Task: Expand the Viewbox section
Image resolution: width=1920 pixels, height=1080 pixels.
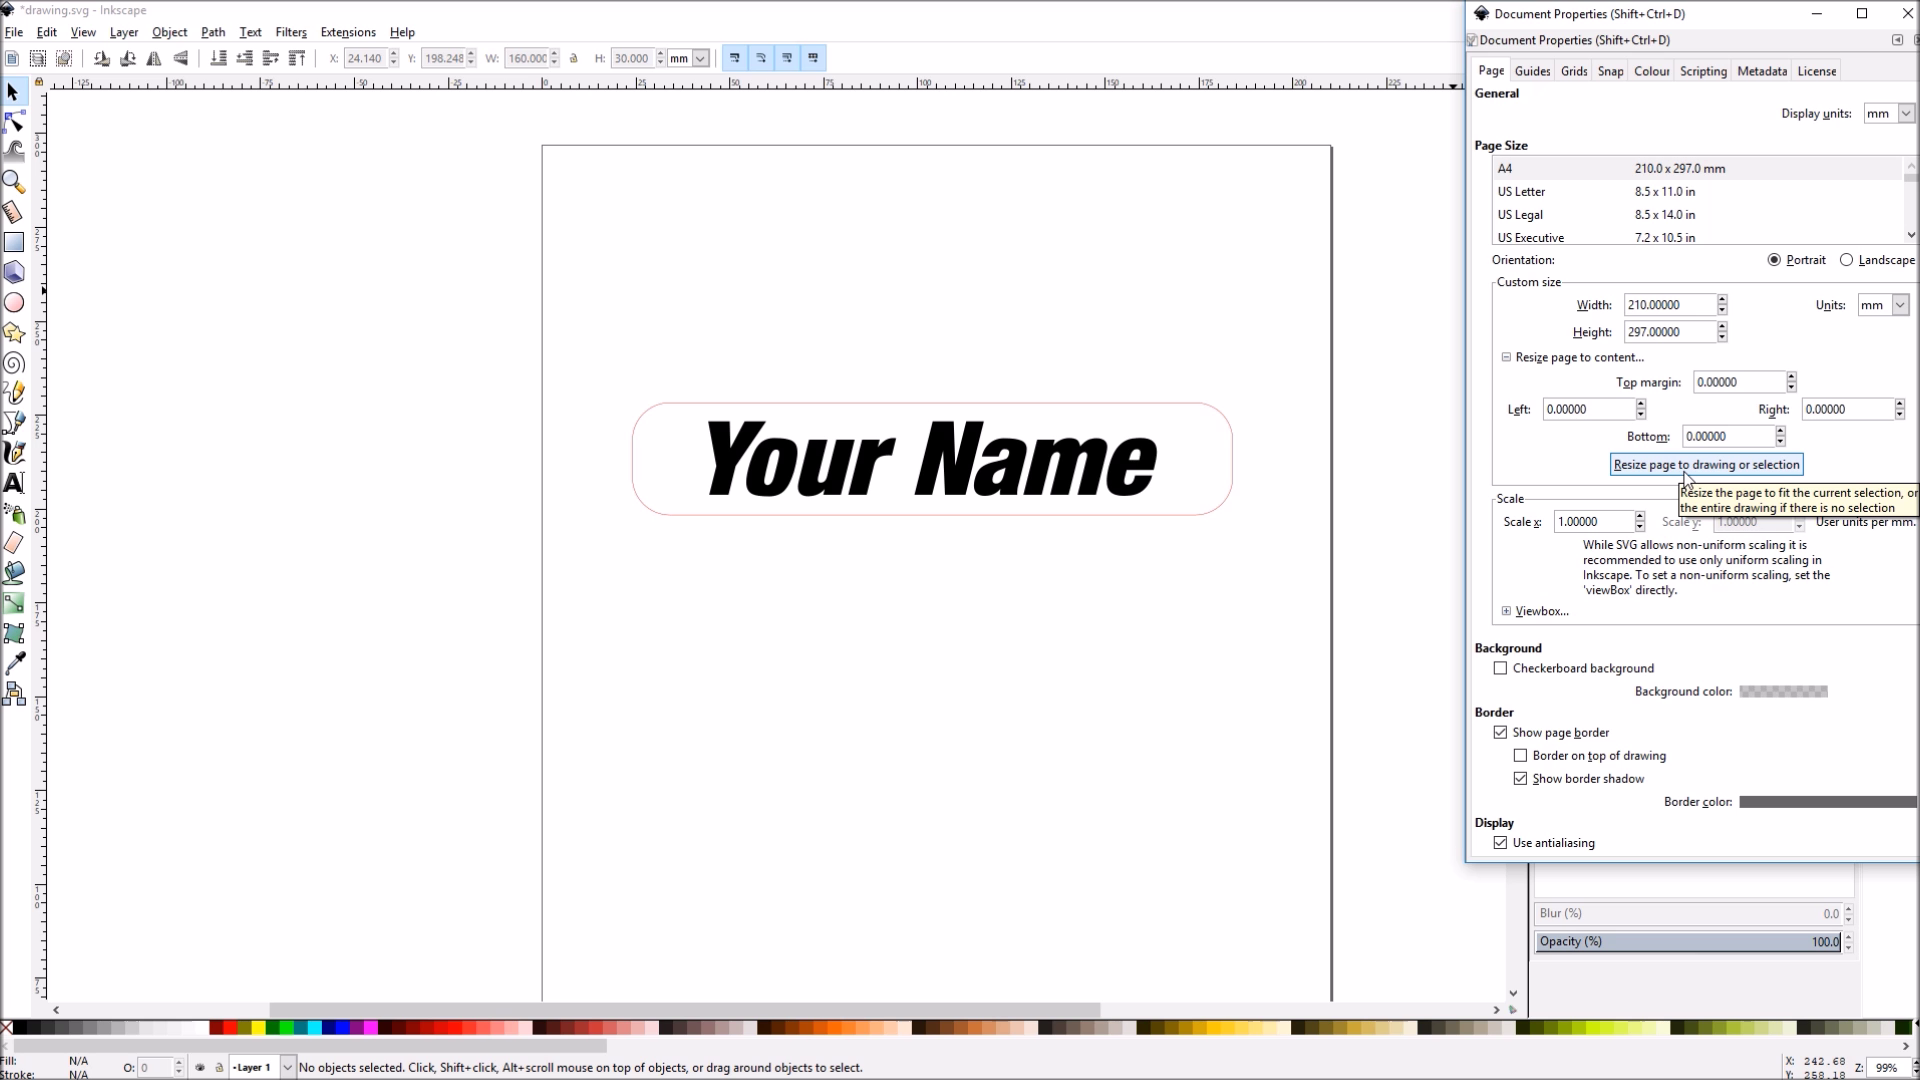Action: coord(1507,611)
